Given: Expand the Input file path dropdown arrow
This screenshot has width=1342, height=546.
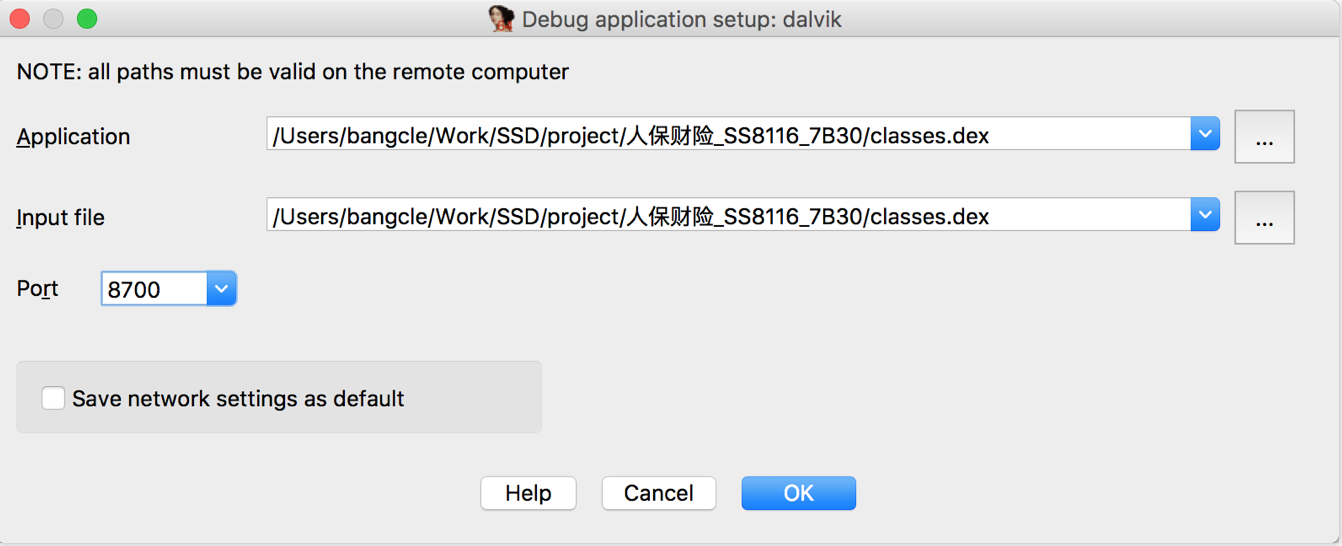Looking at the screenshot, I should click(x=1205, y=214).
